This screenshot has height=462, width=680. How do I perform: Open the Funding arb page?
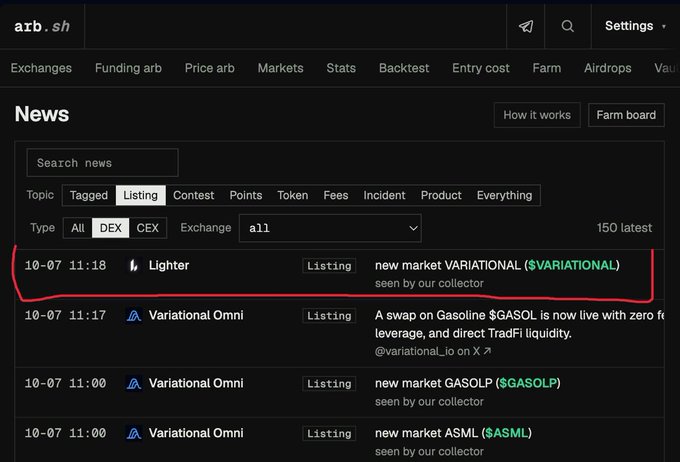(128, 68)
